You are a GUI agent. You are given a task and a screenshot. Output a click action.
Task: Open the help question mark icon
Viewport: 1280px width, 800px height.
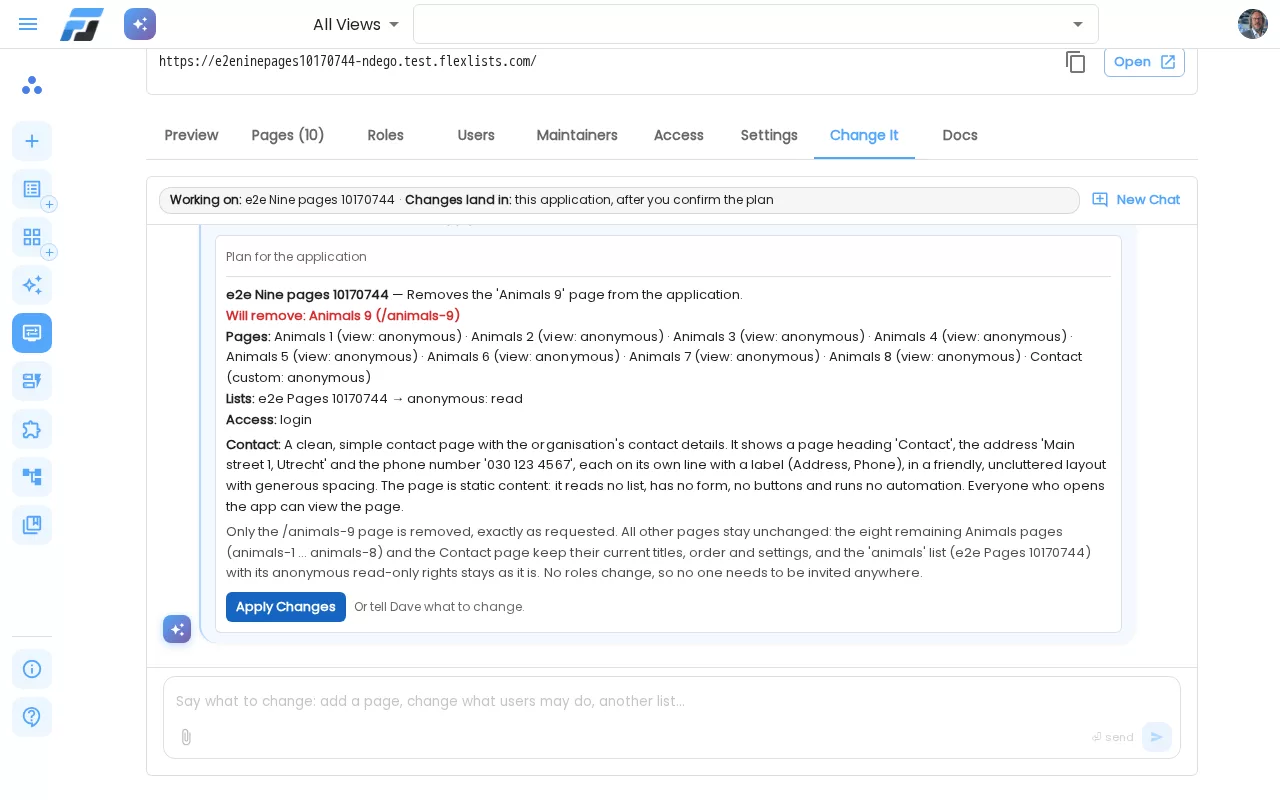32,717
